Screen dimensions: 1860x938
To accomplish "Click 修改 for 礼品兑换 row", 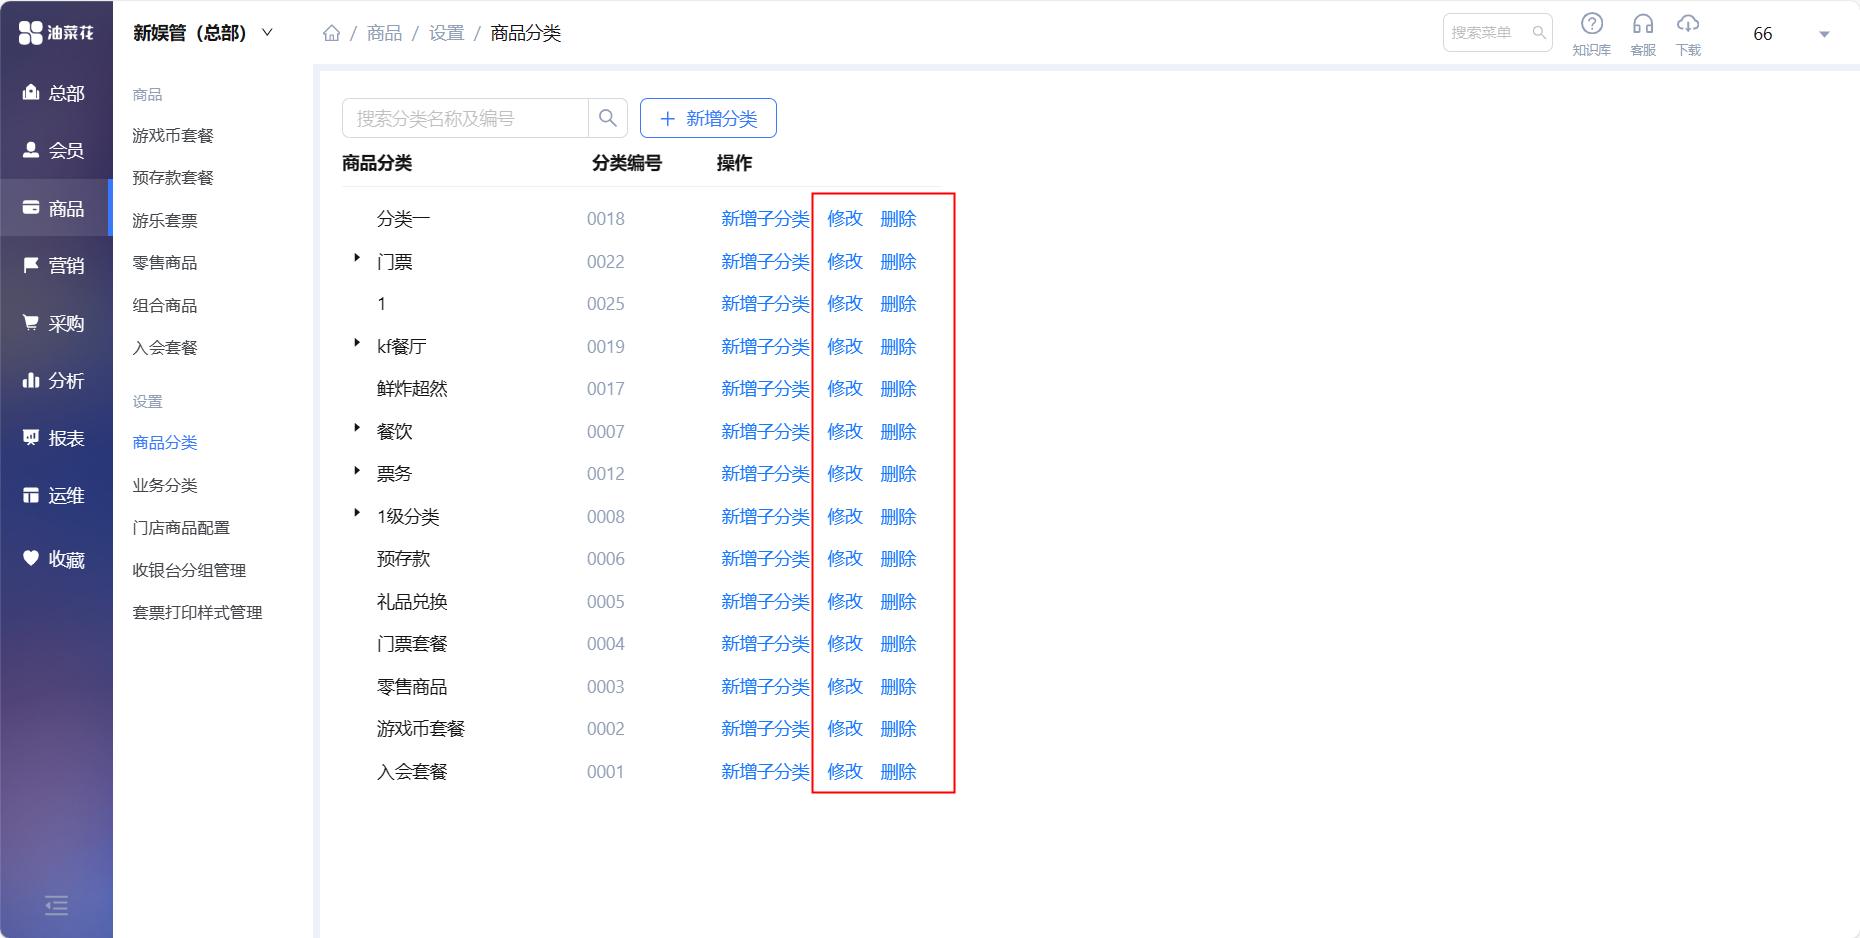I will (845, 602).
